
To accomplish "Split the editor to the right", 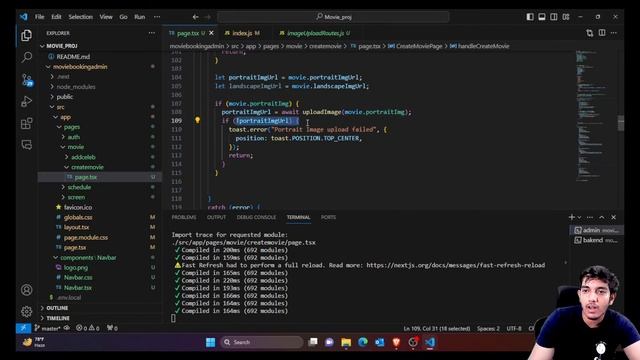I will click(x=602, y=33).
